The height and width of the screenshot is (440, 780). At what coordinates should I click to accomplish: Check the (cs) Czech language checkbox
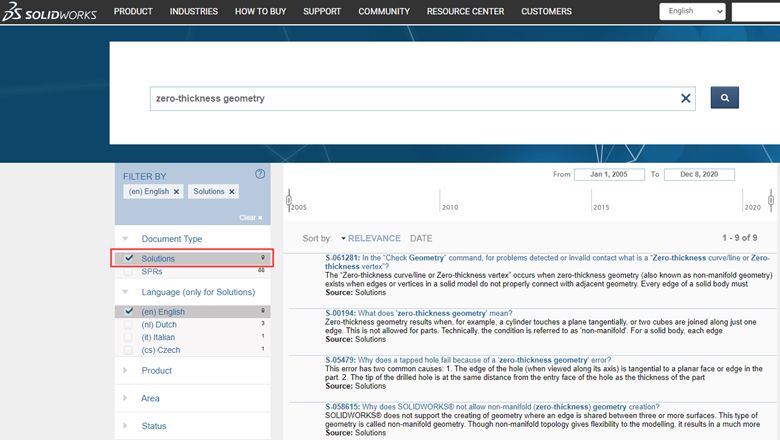pos(128,350)
